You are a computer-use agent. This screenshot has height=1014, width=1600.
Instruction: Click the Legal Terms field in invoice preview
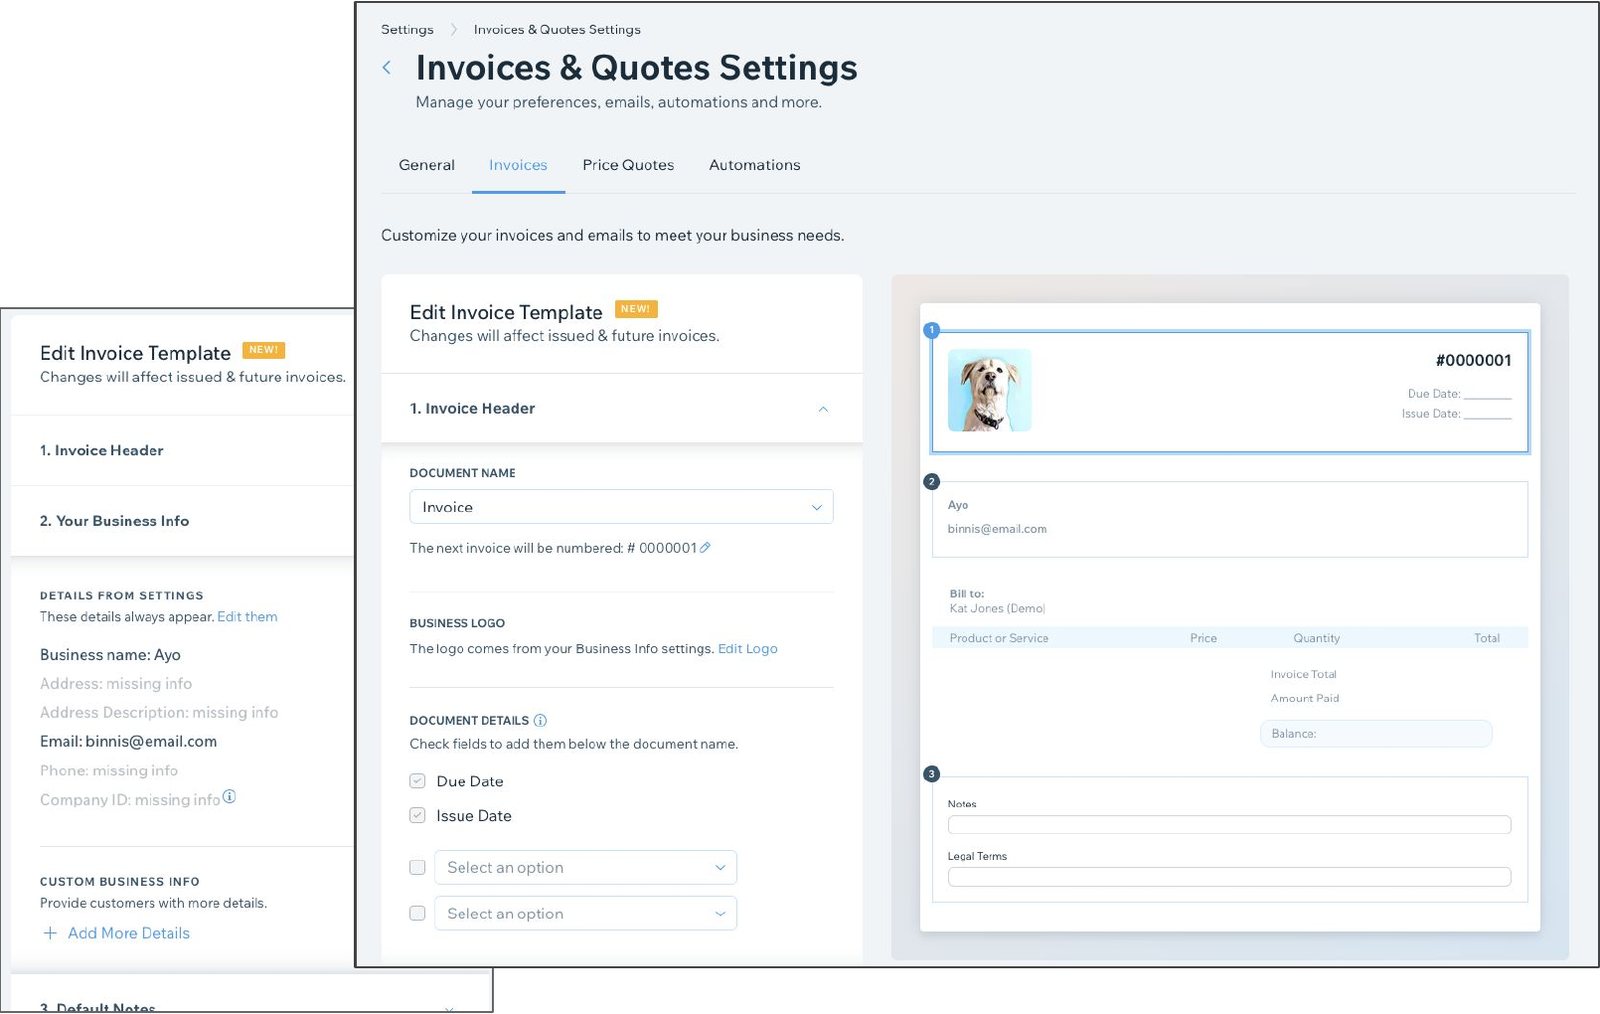[x=1229, y=877]
